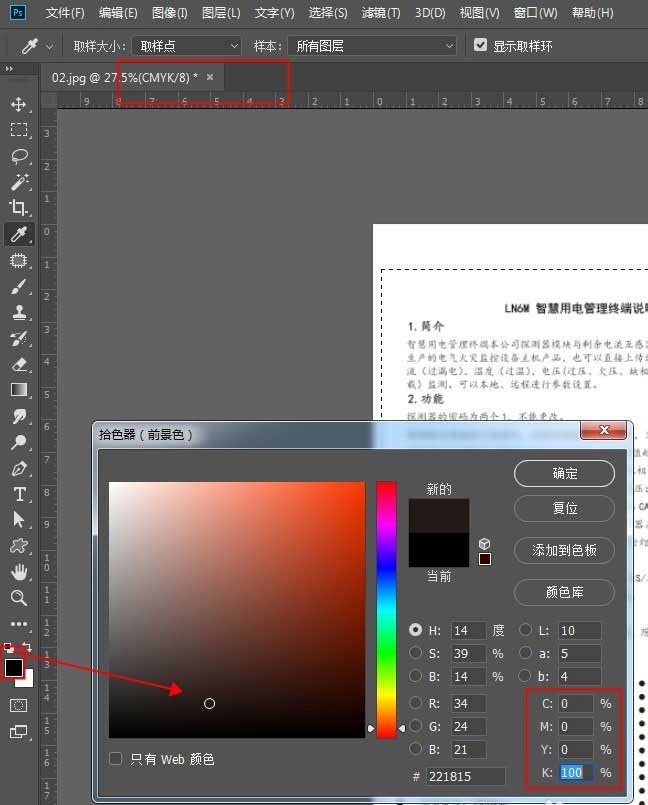Image resolution: width=648 pixels, height=805 pixels.
Task: Select the Crop tool
Action: (18, 208)
